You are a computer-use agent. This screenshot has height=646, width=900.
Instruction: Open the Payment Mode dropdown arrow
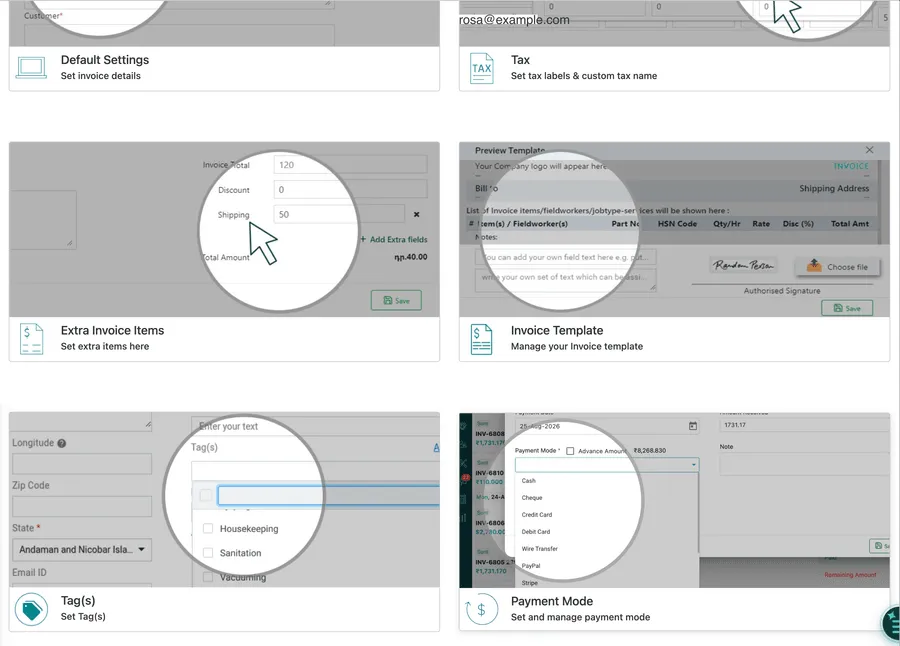(693, 465)
